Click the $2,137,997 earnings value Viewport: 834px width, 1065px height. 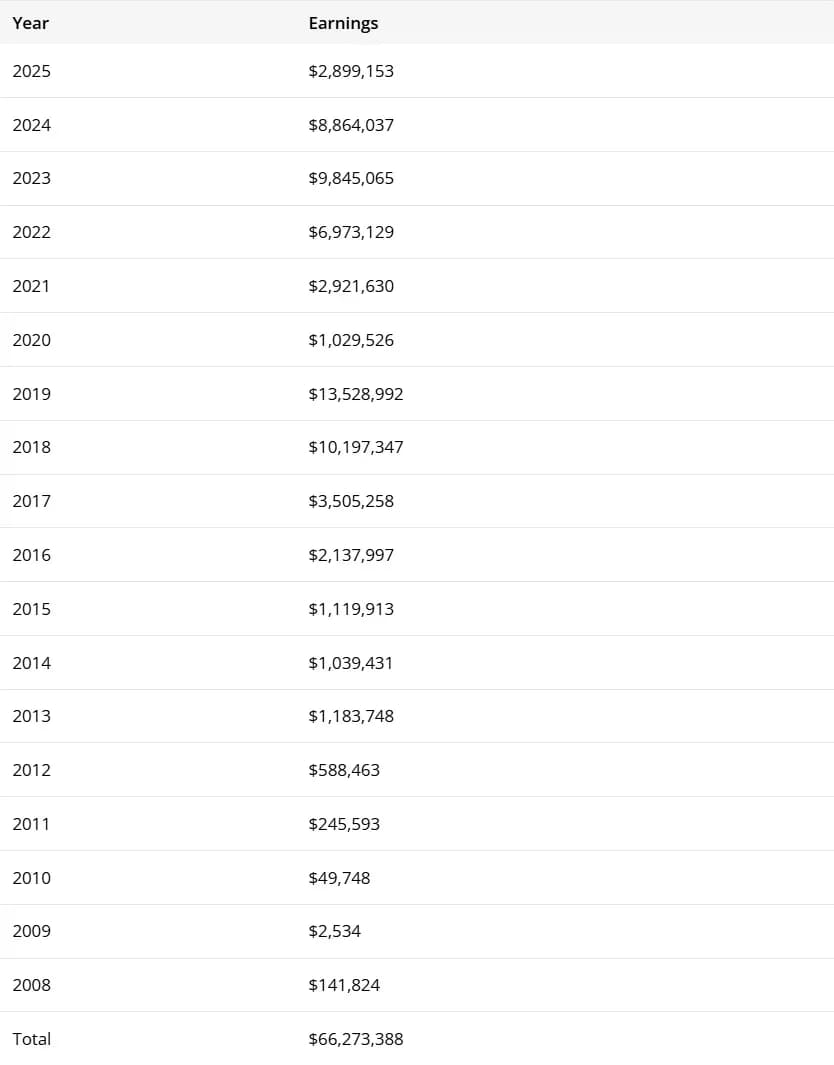pyautogui.click(x=351, y=555)
